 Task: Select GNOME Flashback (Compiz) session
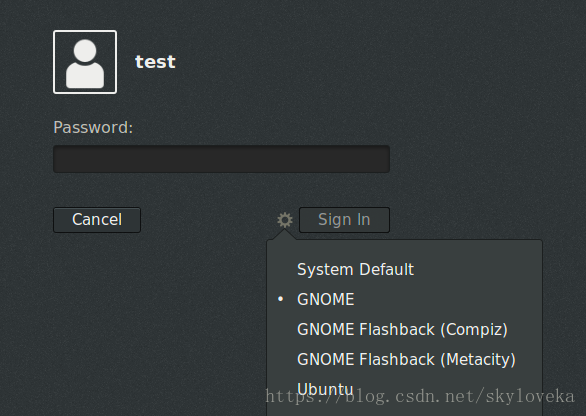point(403,330)
